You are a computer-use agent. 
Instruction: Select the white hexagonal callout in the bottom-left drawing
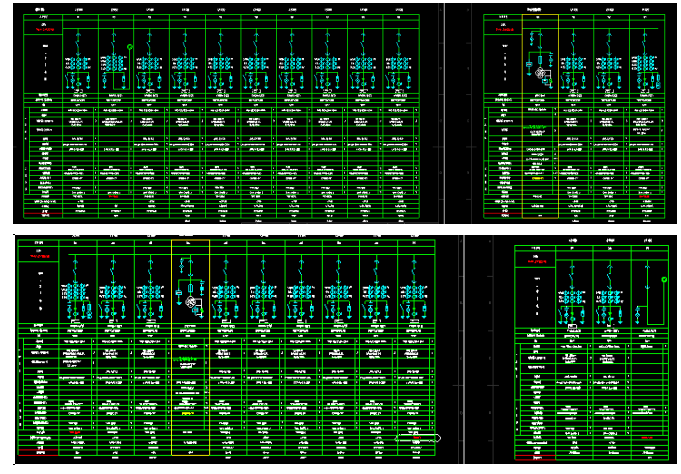pyautogui.click(x=417, y=438)
